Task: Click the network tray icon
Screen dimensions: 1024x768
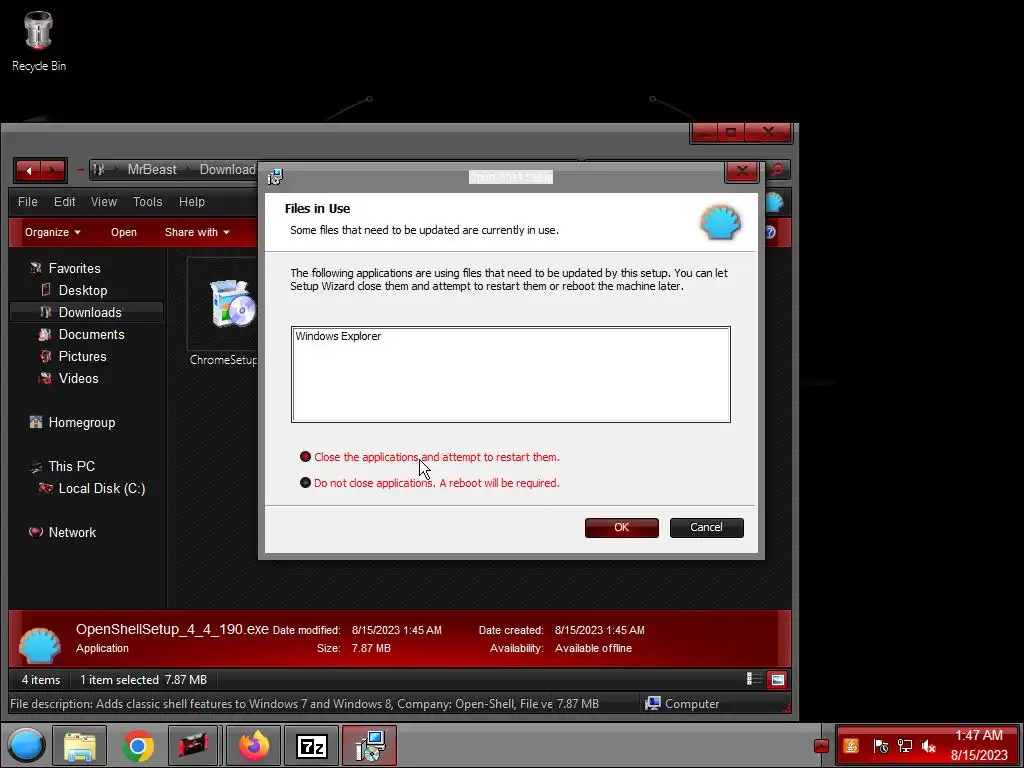Action: pos(905,746)
